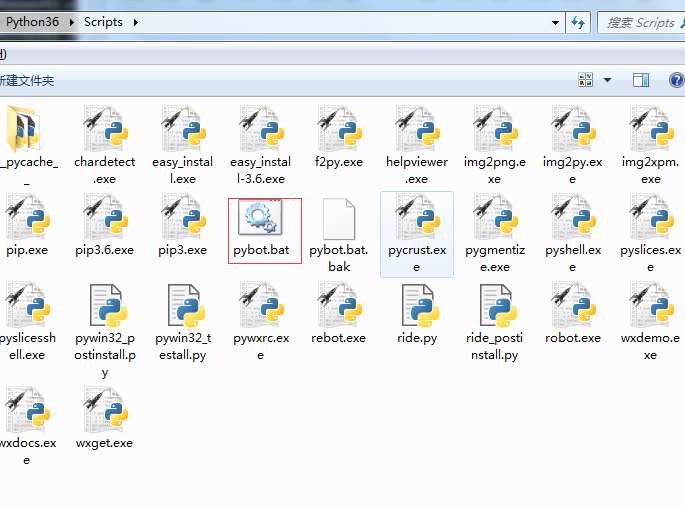
Task: Navigate to Python36 in the address bar
Action: [32, 22]
